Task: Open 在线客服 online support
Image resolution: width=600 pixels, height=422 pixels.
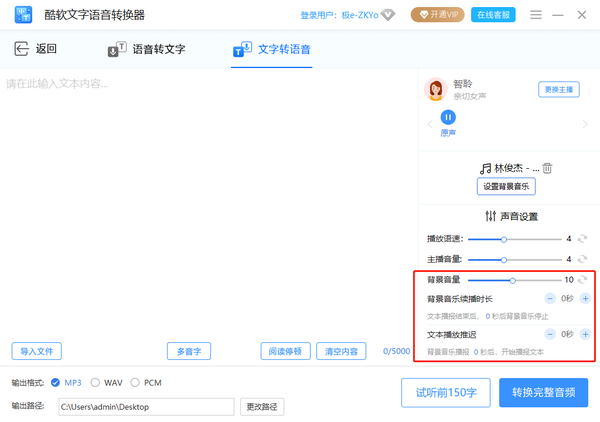Action: click(493, 15)
